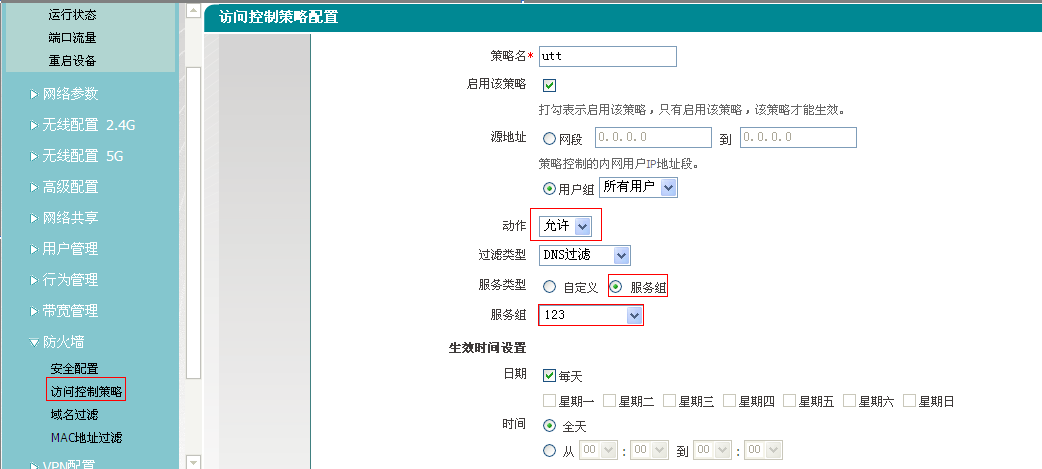Click the 策略名 text field
Screen dimensions: 1042x469
point(608,56)
